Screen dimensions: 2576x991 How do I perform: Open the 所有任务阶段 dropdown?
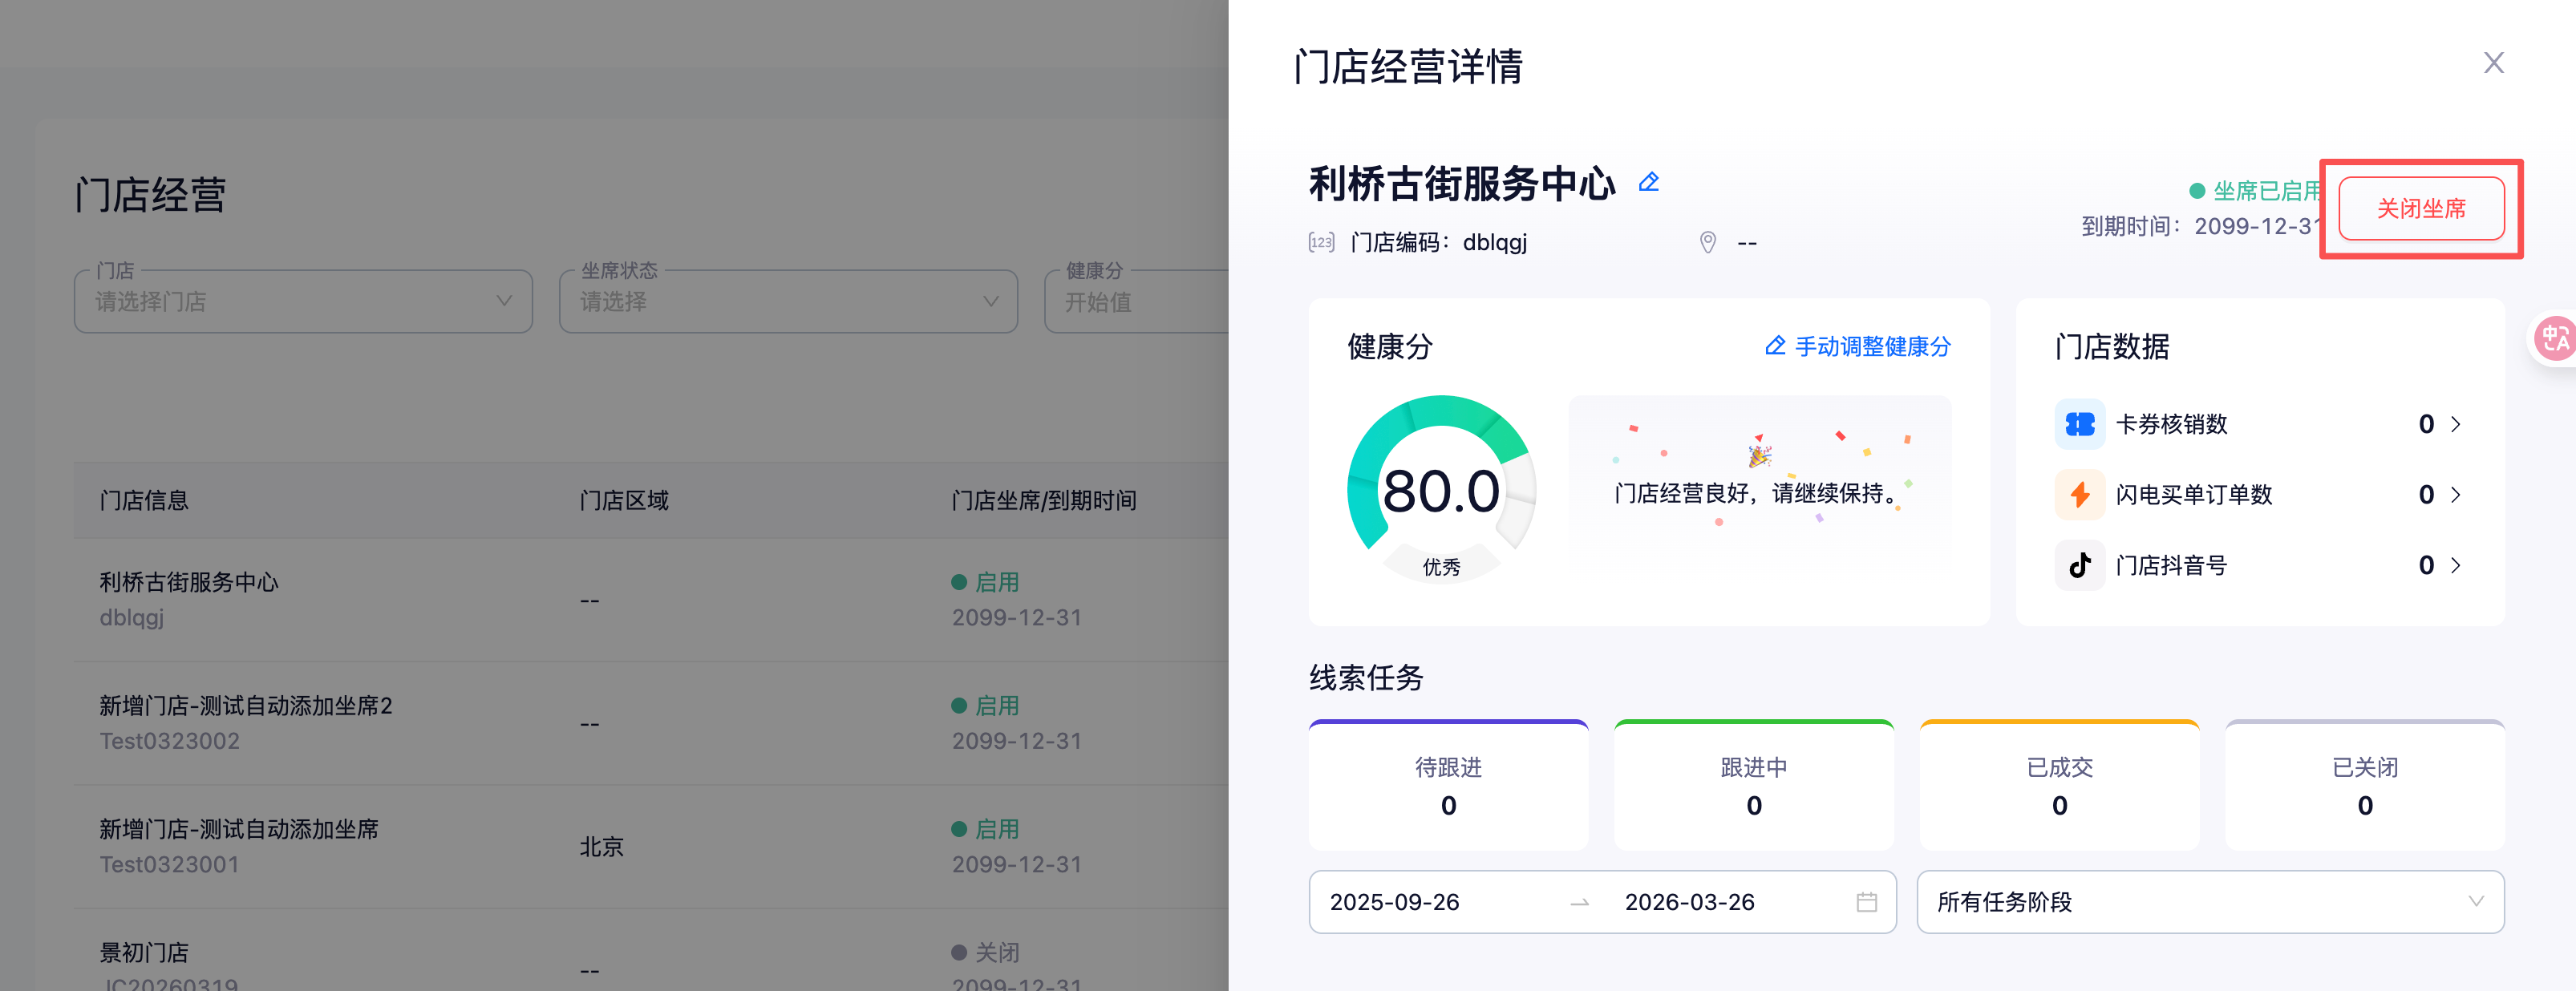click(x=2209, y=902)
